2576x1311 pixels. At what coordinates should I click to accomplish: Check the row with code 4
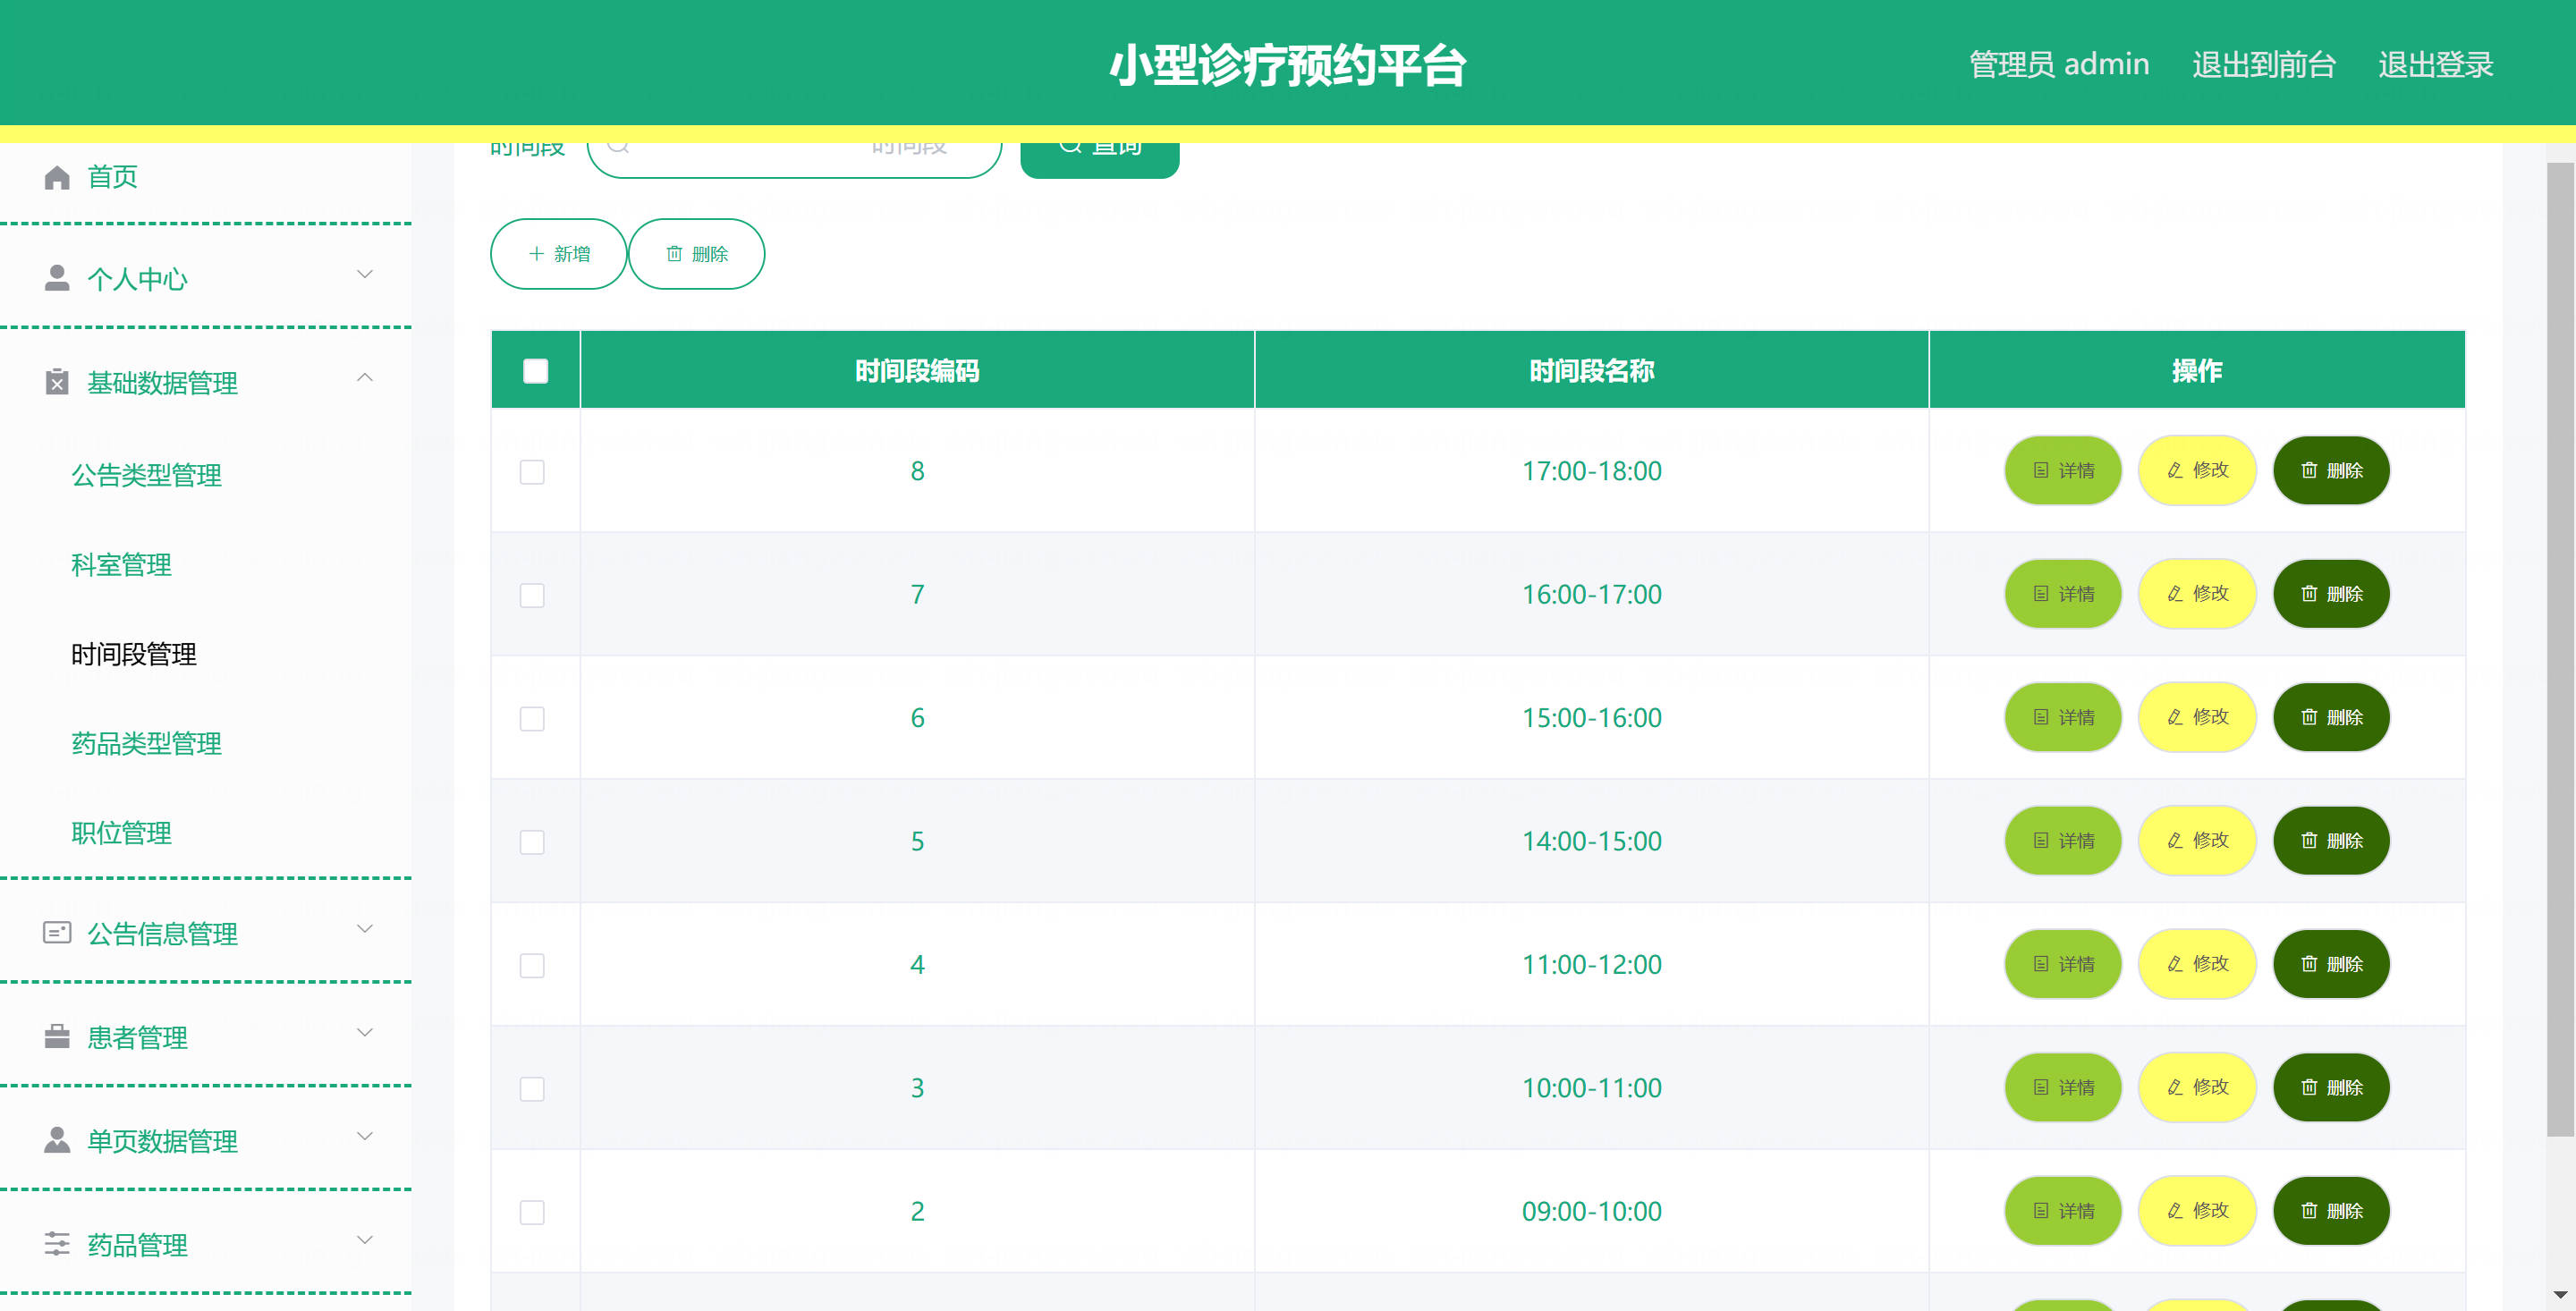click(x=532, y=965)
